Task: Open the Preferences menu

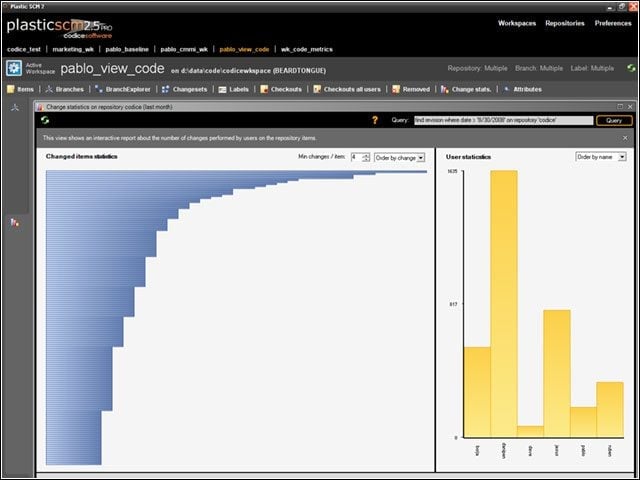Action: (x=613, y=23)
